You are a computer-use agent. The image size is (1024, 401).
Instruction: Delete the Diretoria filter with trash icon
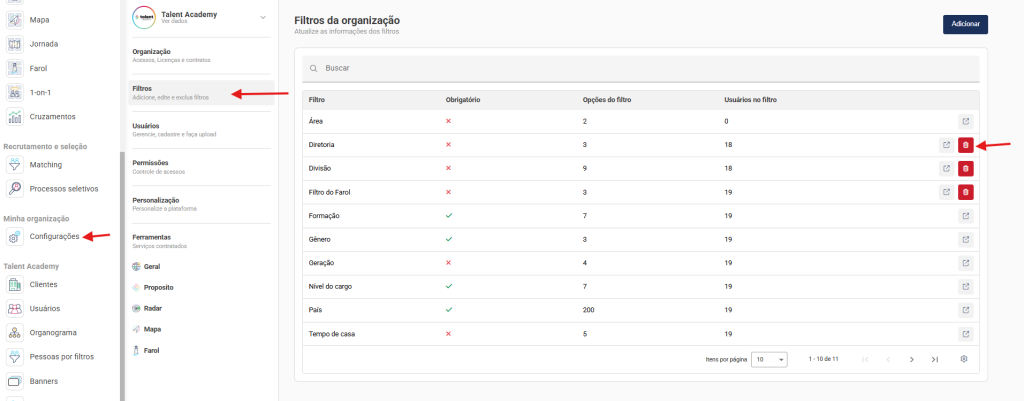[x=965, y=144]
